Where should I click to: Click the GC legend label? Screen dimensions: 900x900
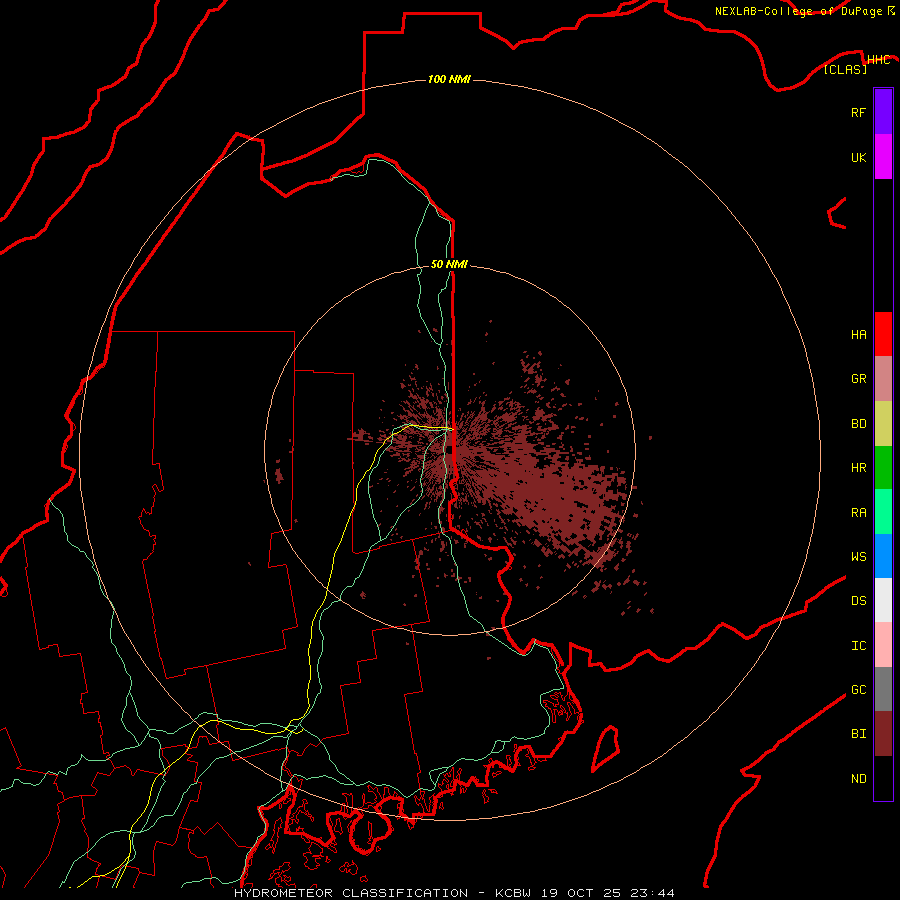[858, 689]
